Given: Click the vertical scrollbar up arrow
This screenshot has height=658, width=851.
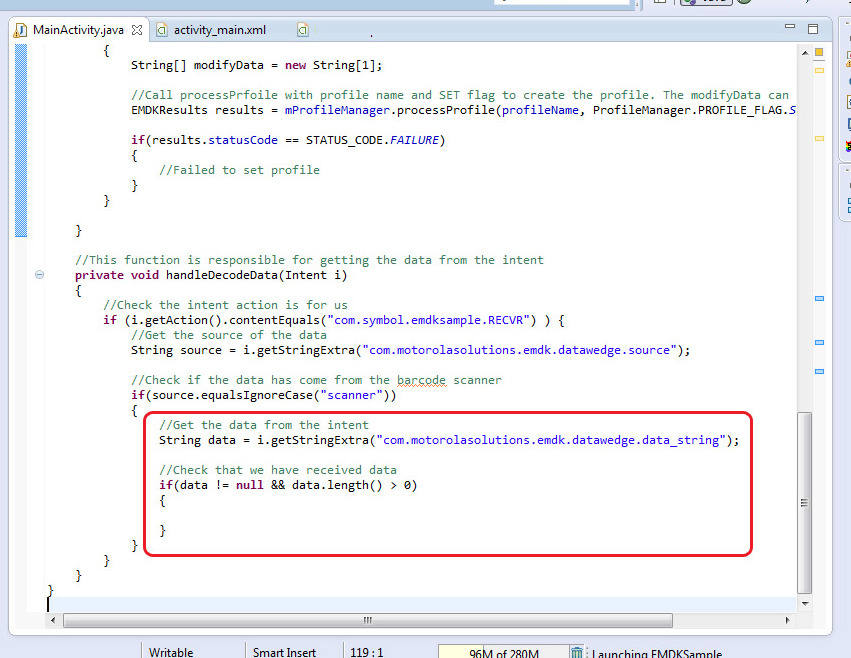Looking at the screenshot, I should [x=805, y=50].
